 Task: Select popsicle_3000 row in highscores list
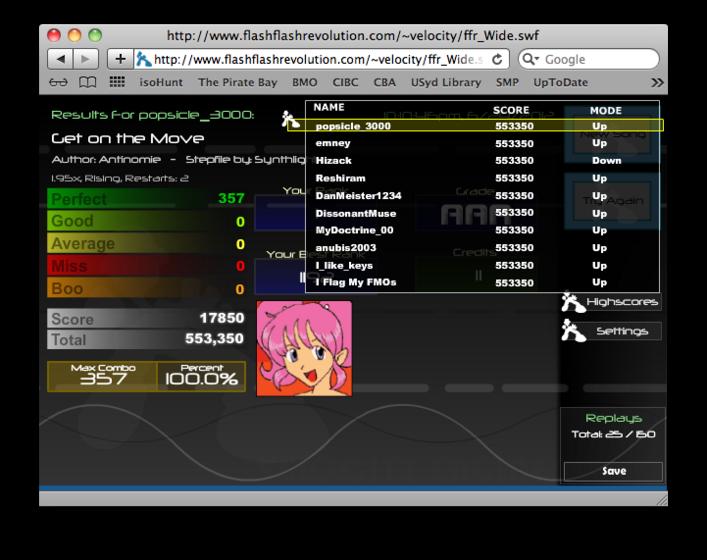point(475,126)
